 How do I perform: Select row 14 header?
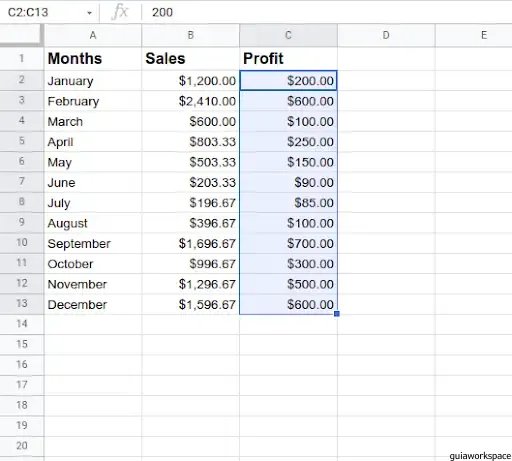pos(22,324)
